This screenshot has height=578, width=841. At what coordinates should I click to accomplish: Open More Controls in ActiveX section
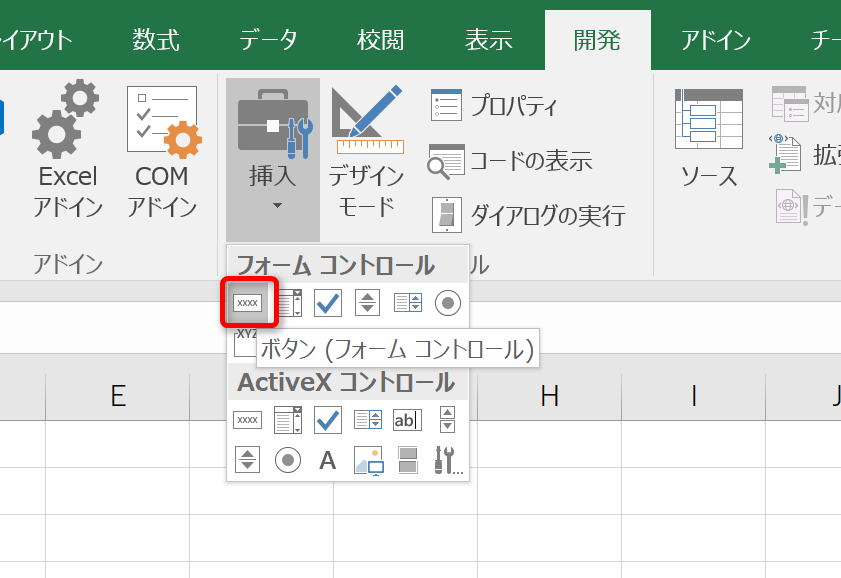click(448, 461)
